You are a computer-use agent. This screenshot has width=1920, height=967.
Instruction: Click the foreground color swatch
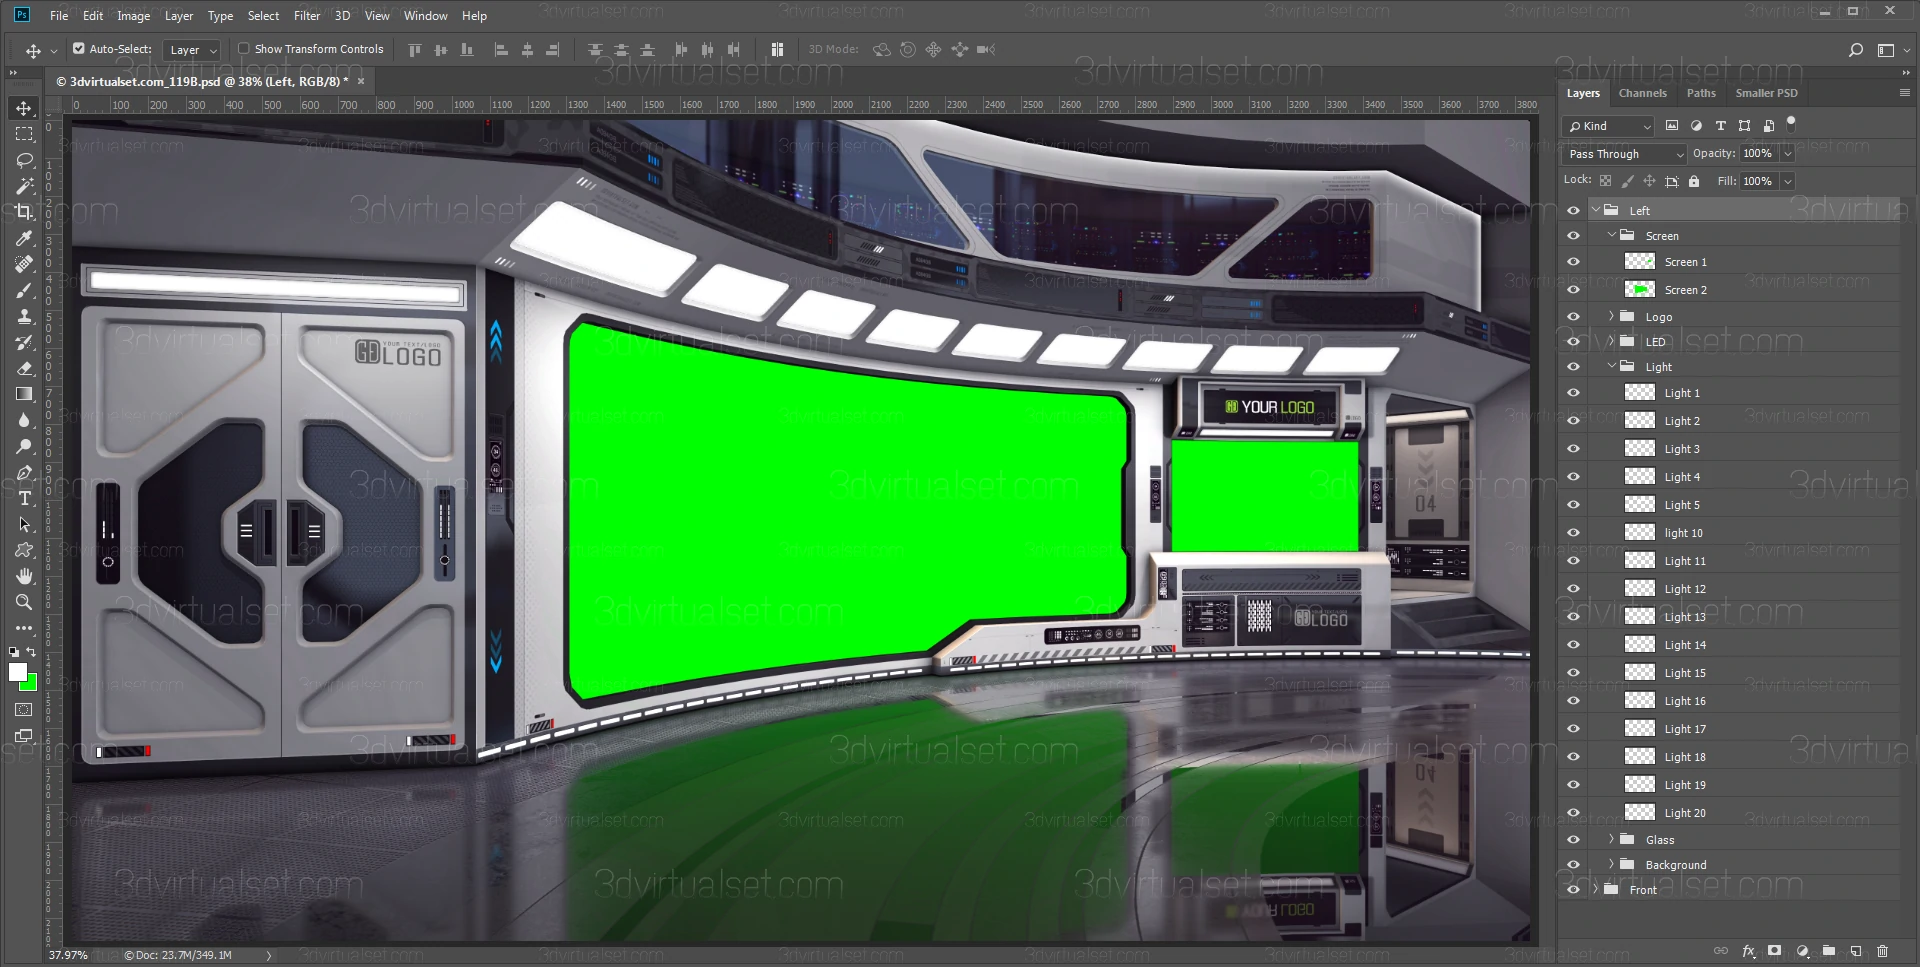click(17, 672)
